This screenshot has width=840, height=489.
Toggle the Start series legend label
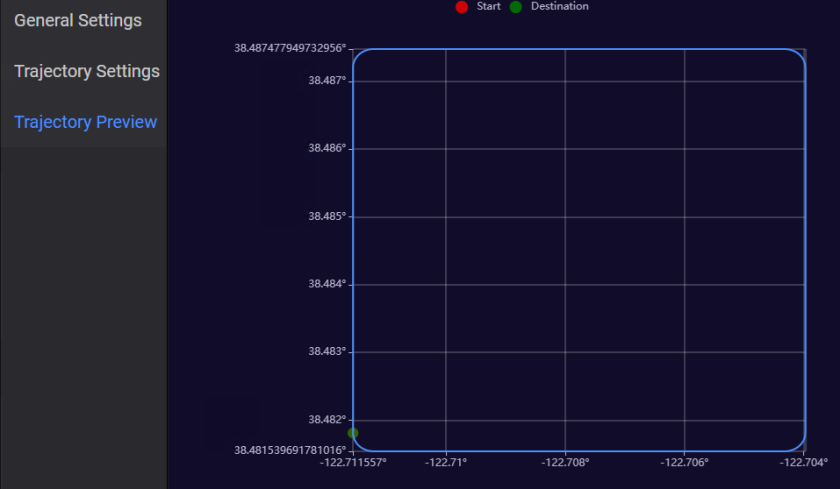pos(489,7)
